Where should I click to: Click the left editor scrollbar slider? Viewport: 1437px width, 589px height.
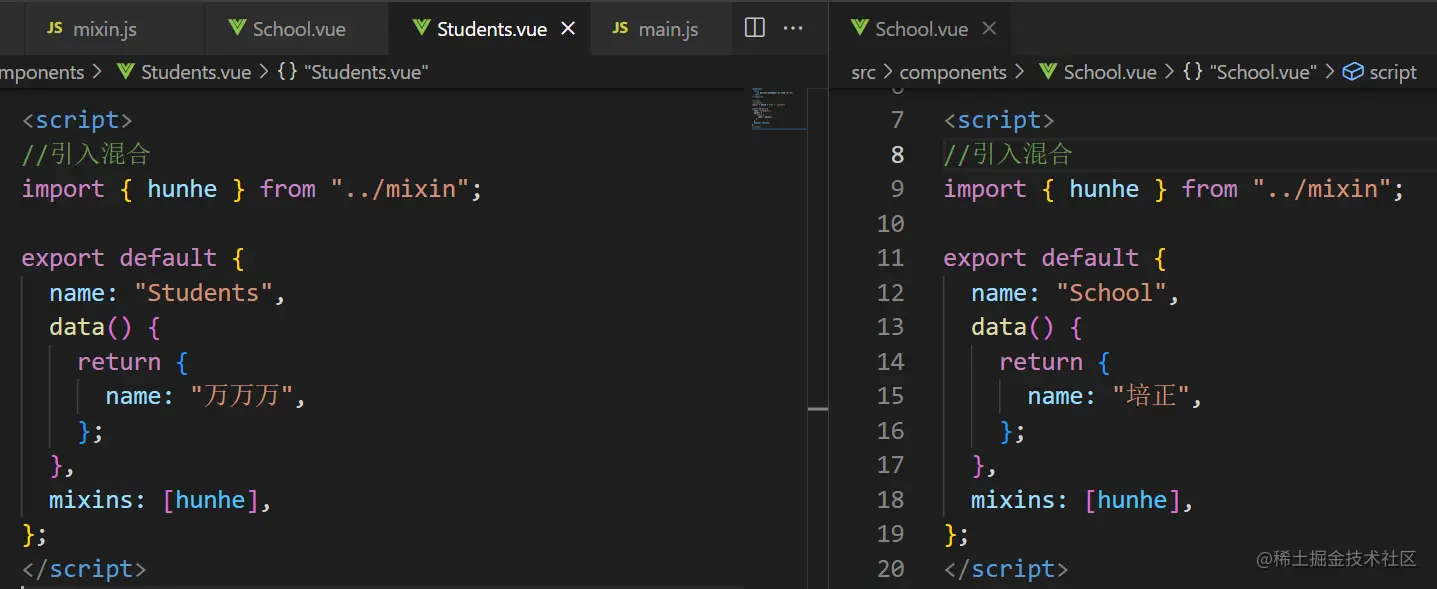coord(818,409)
